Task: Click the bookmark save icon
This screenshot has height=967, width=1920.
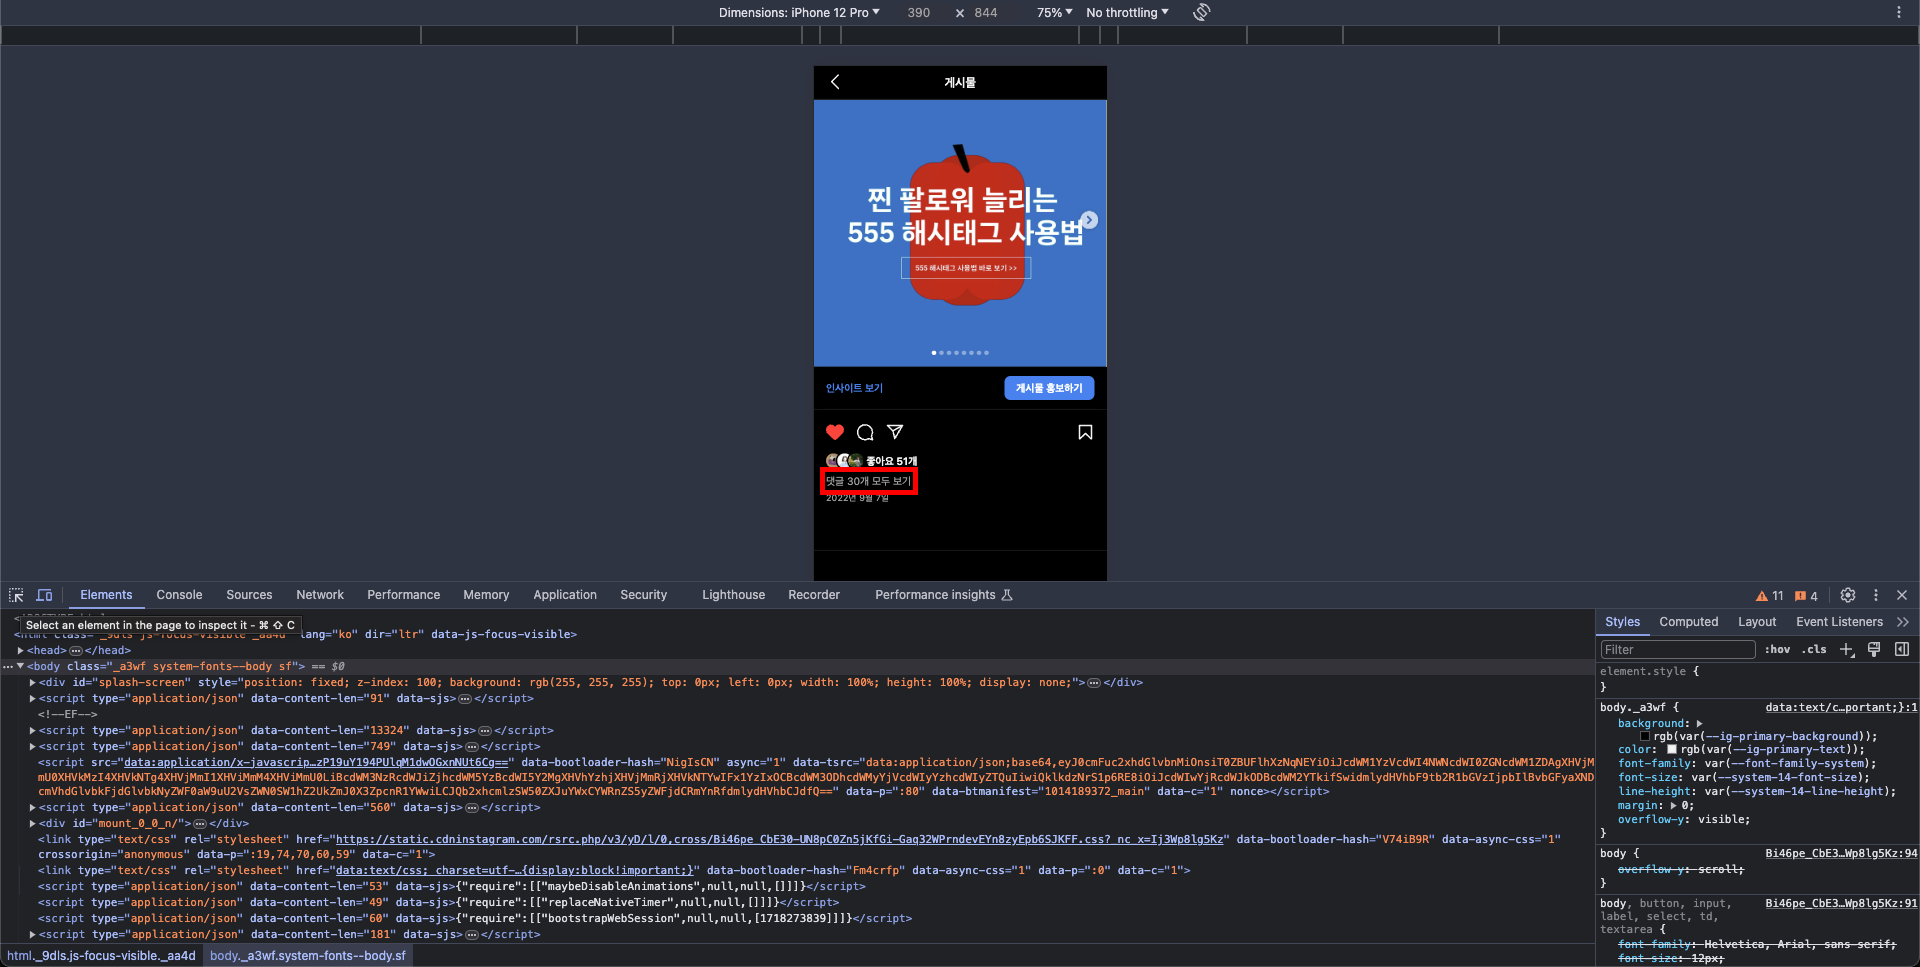Action: (1085, 432)
